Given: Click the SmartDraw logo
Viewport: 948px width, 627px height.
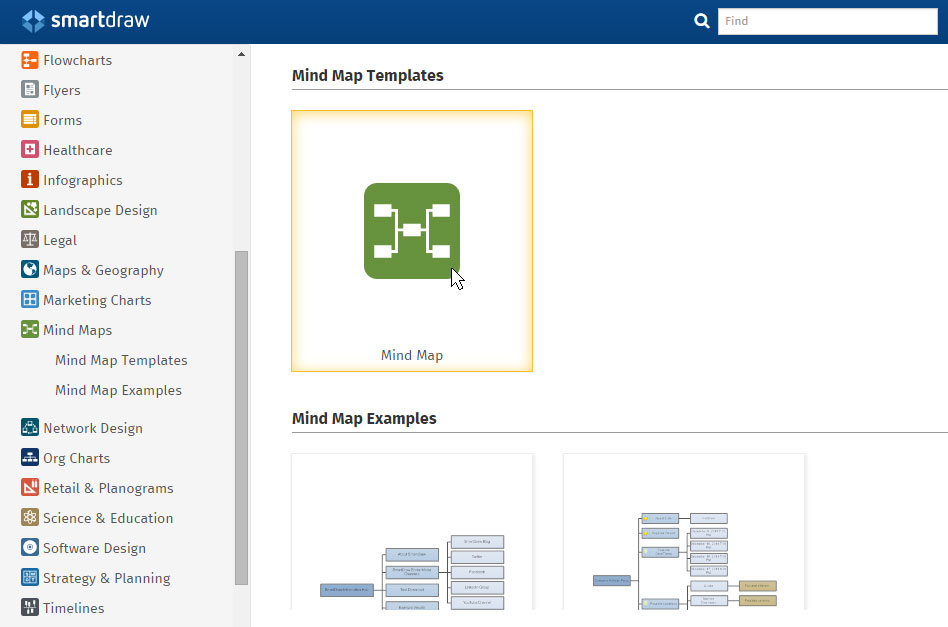Looking at the screenshot, I should click(85, 21).
